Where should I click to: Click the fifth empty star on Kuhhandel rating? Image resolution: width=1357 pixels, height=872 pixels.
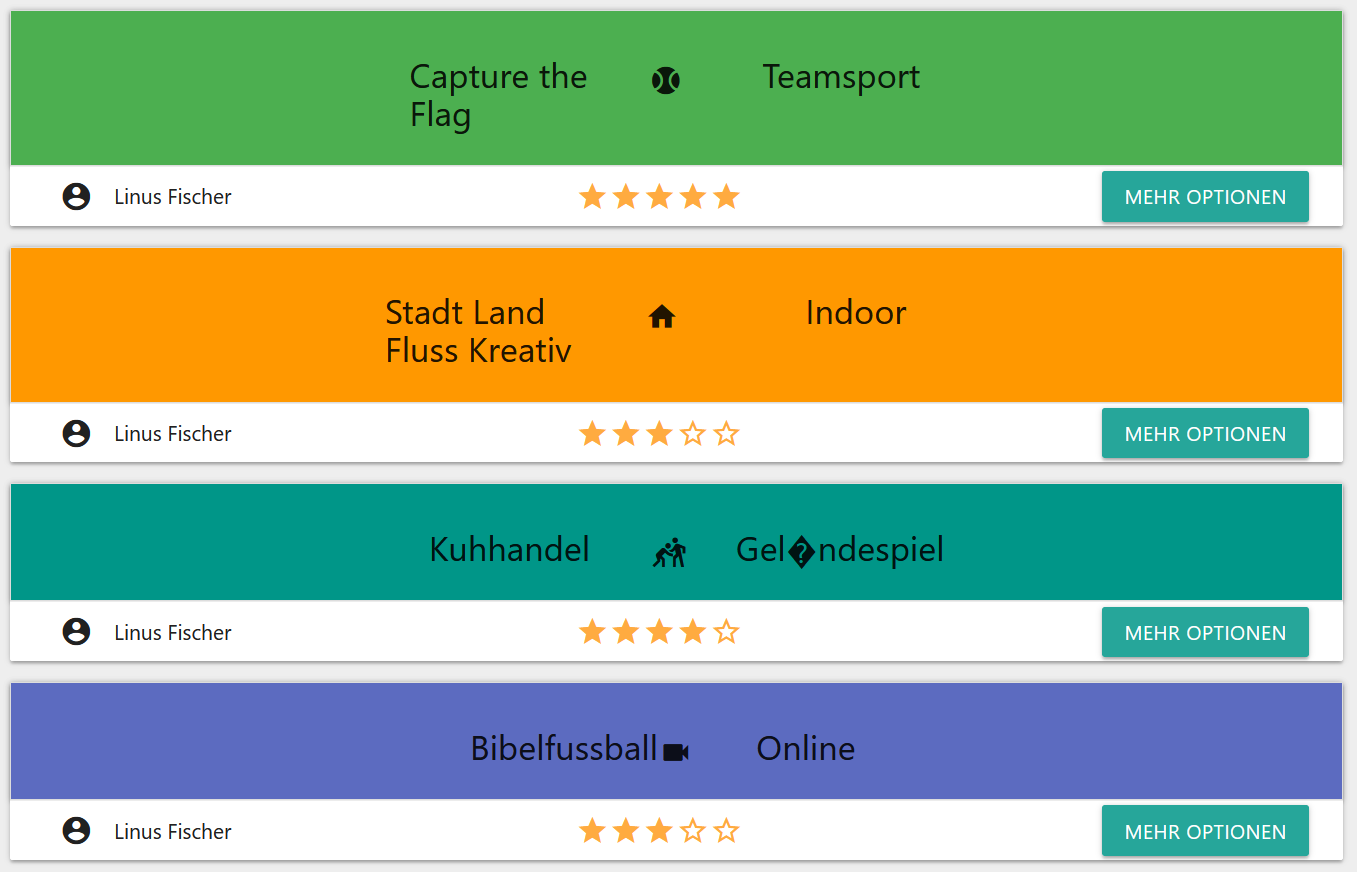pyautogui.click(x=727, y=632)
